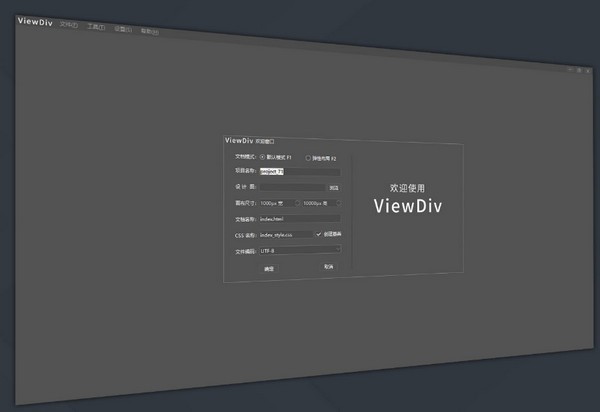
Task: Click the canvas height spinner arrows
Action: click(338, 203)
